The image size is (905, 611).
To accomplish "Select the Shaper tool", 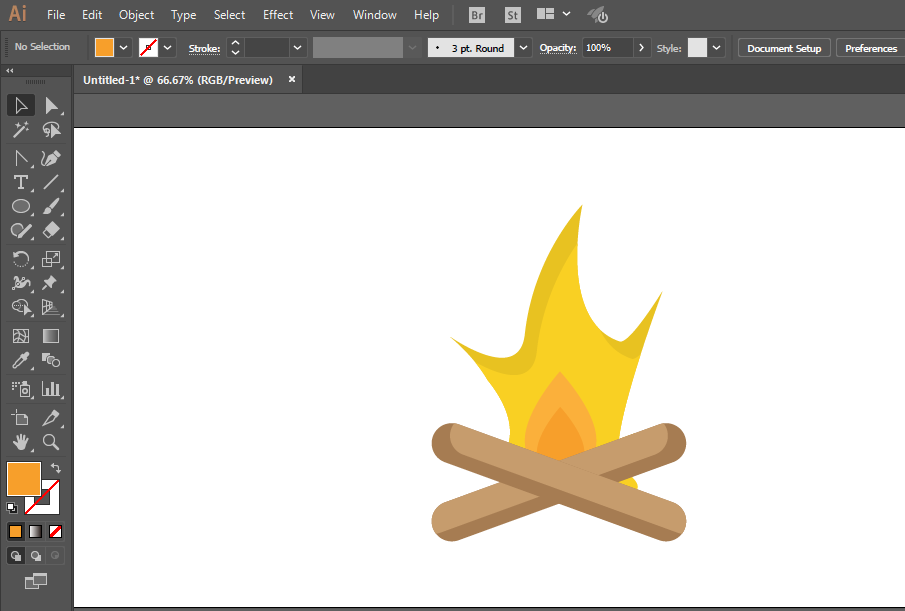I will (x=21, y=231).
